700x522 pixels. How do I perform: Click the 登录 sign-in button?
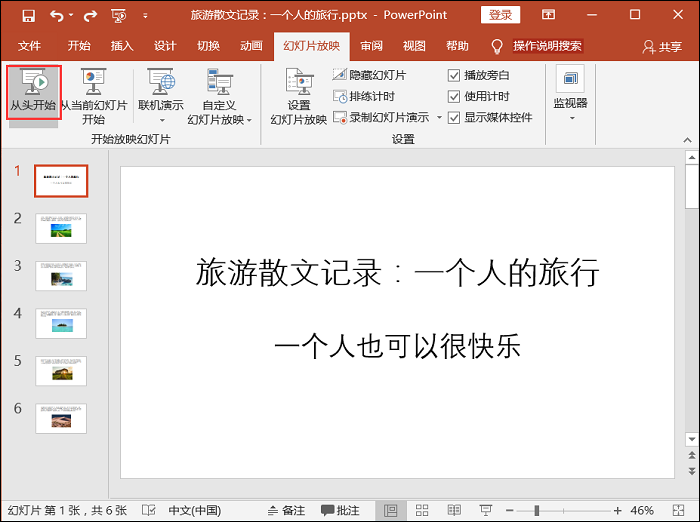[500, 15]
